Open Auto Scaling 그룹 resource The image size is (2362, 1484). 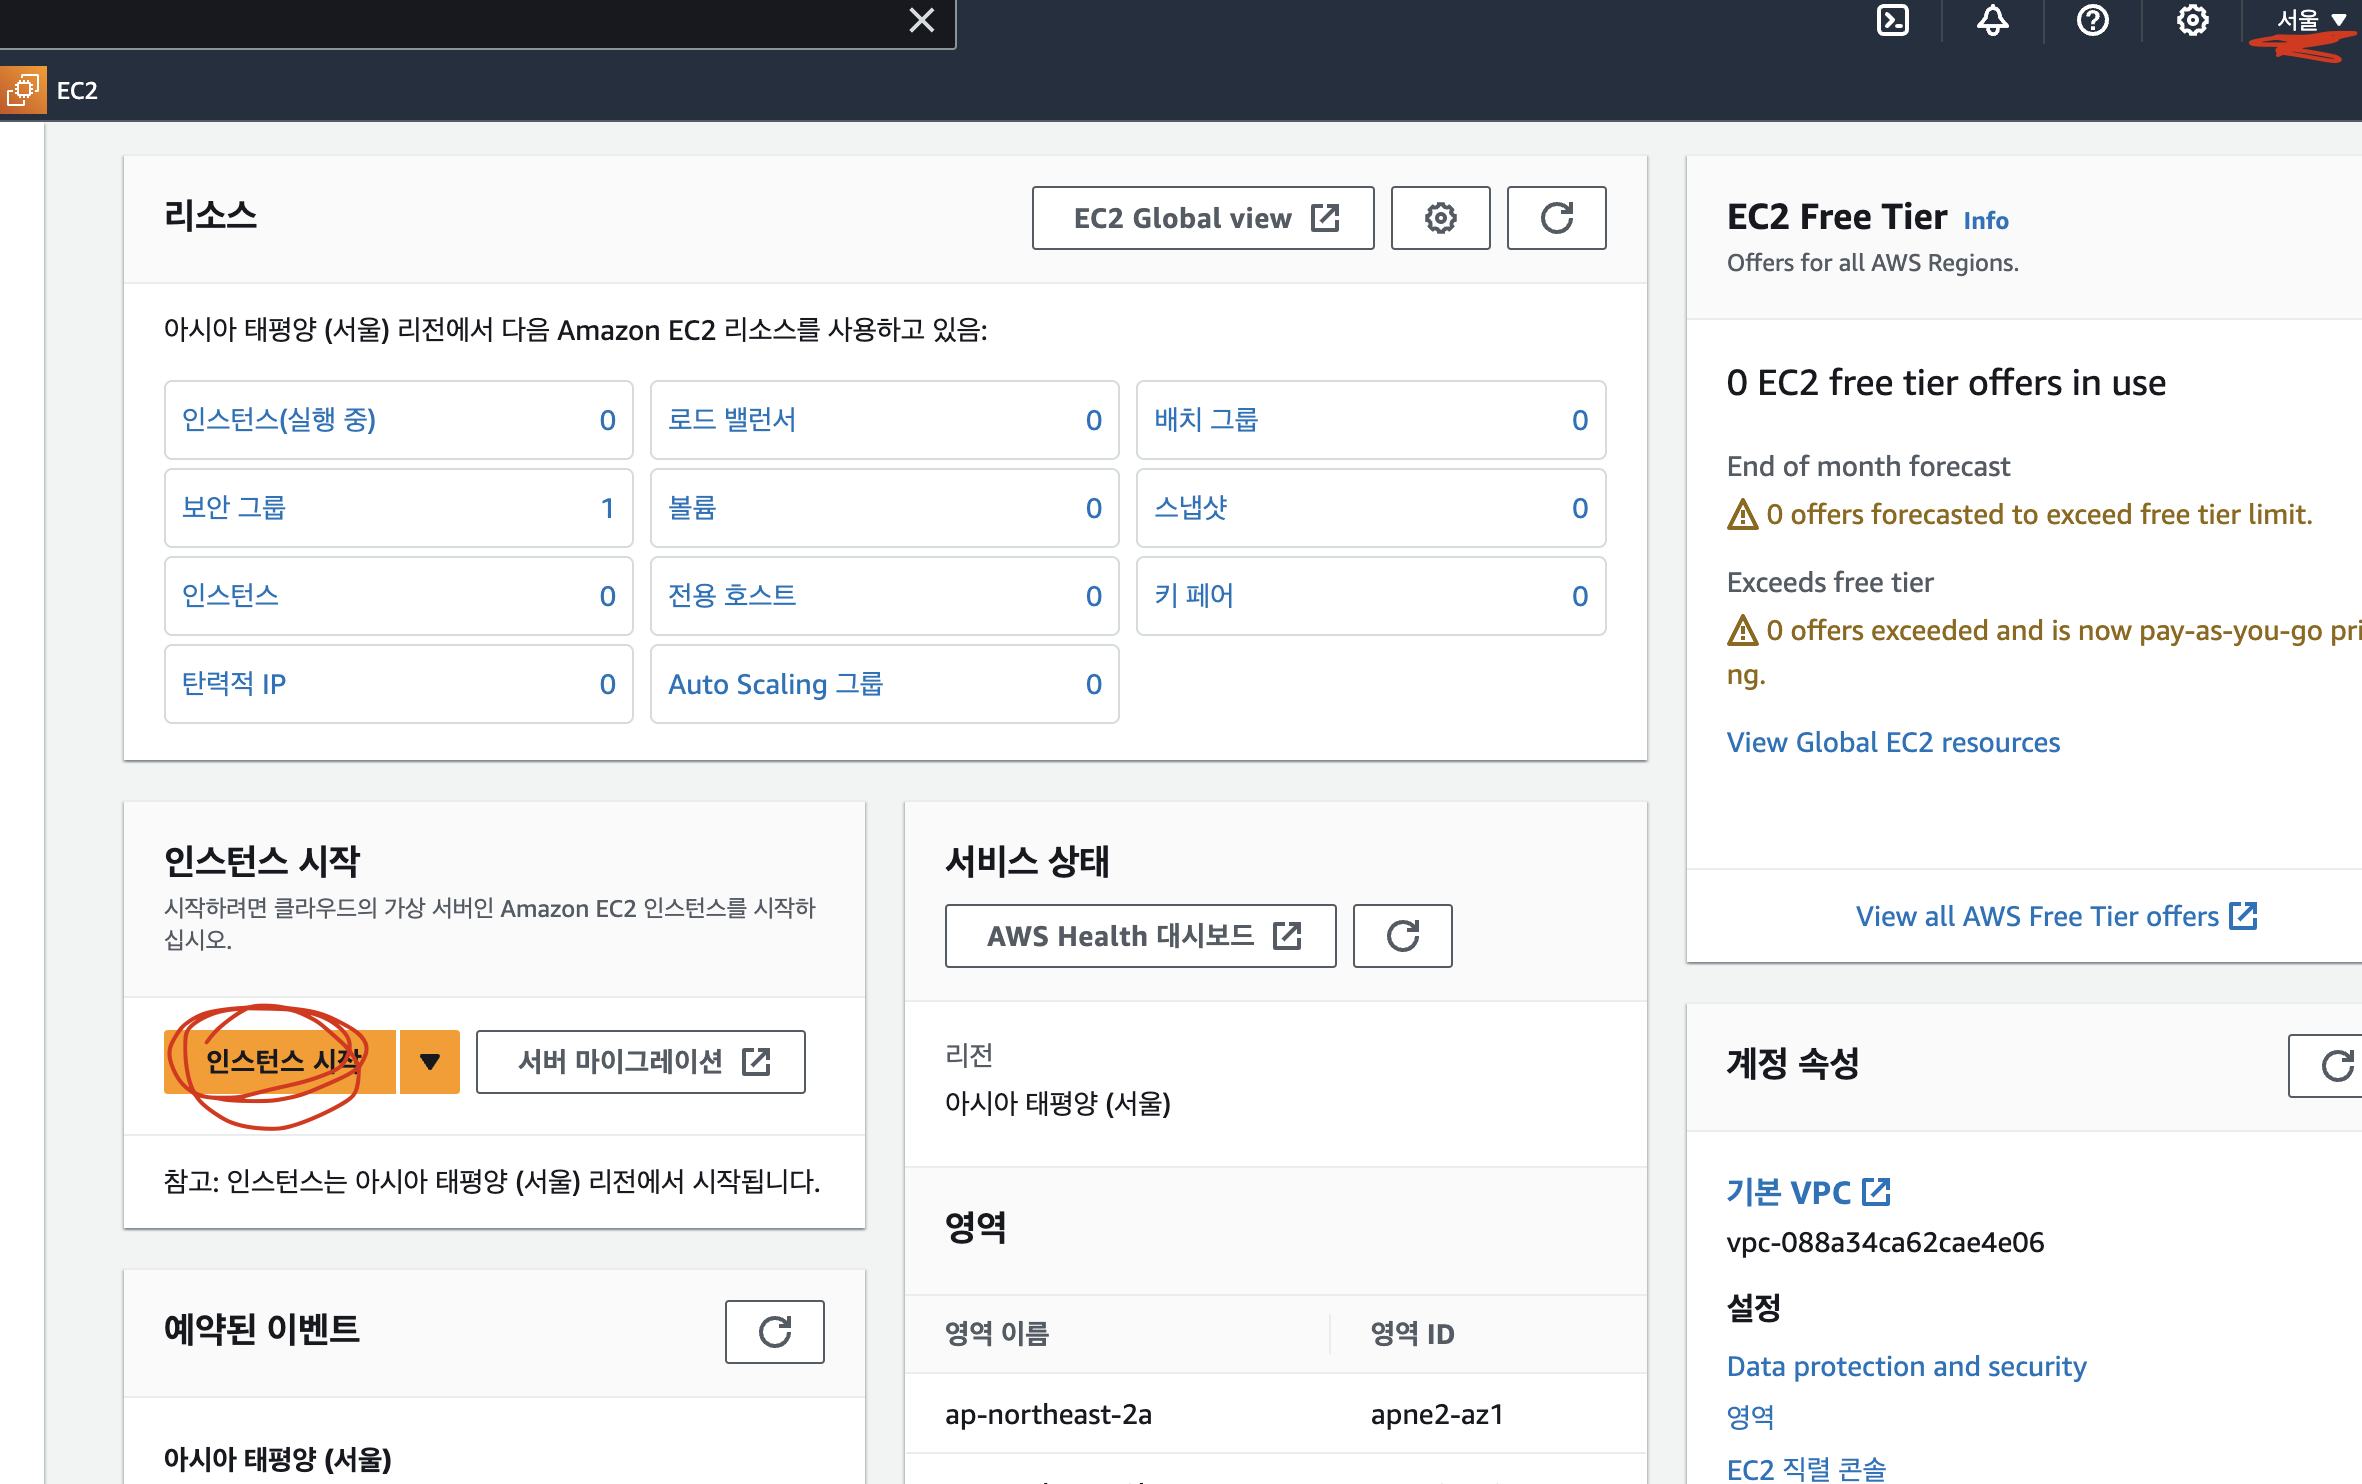884,684
